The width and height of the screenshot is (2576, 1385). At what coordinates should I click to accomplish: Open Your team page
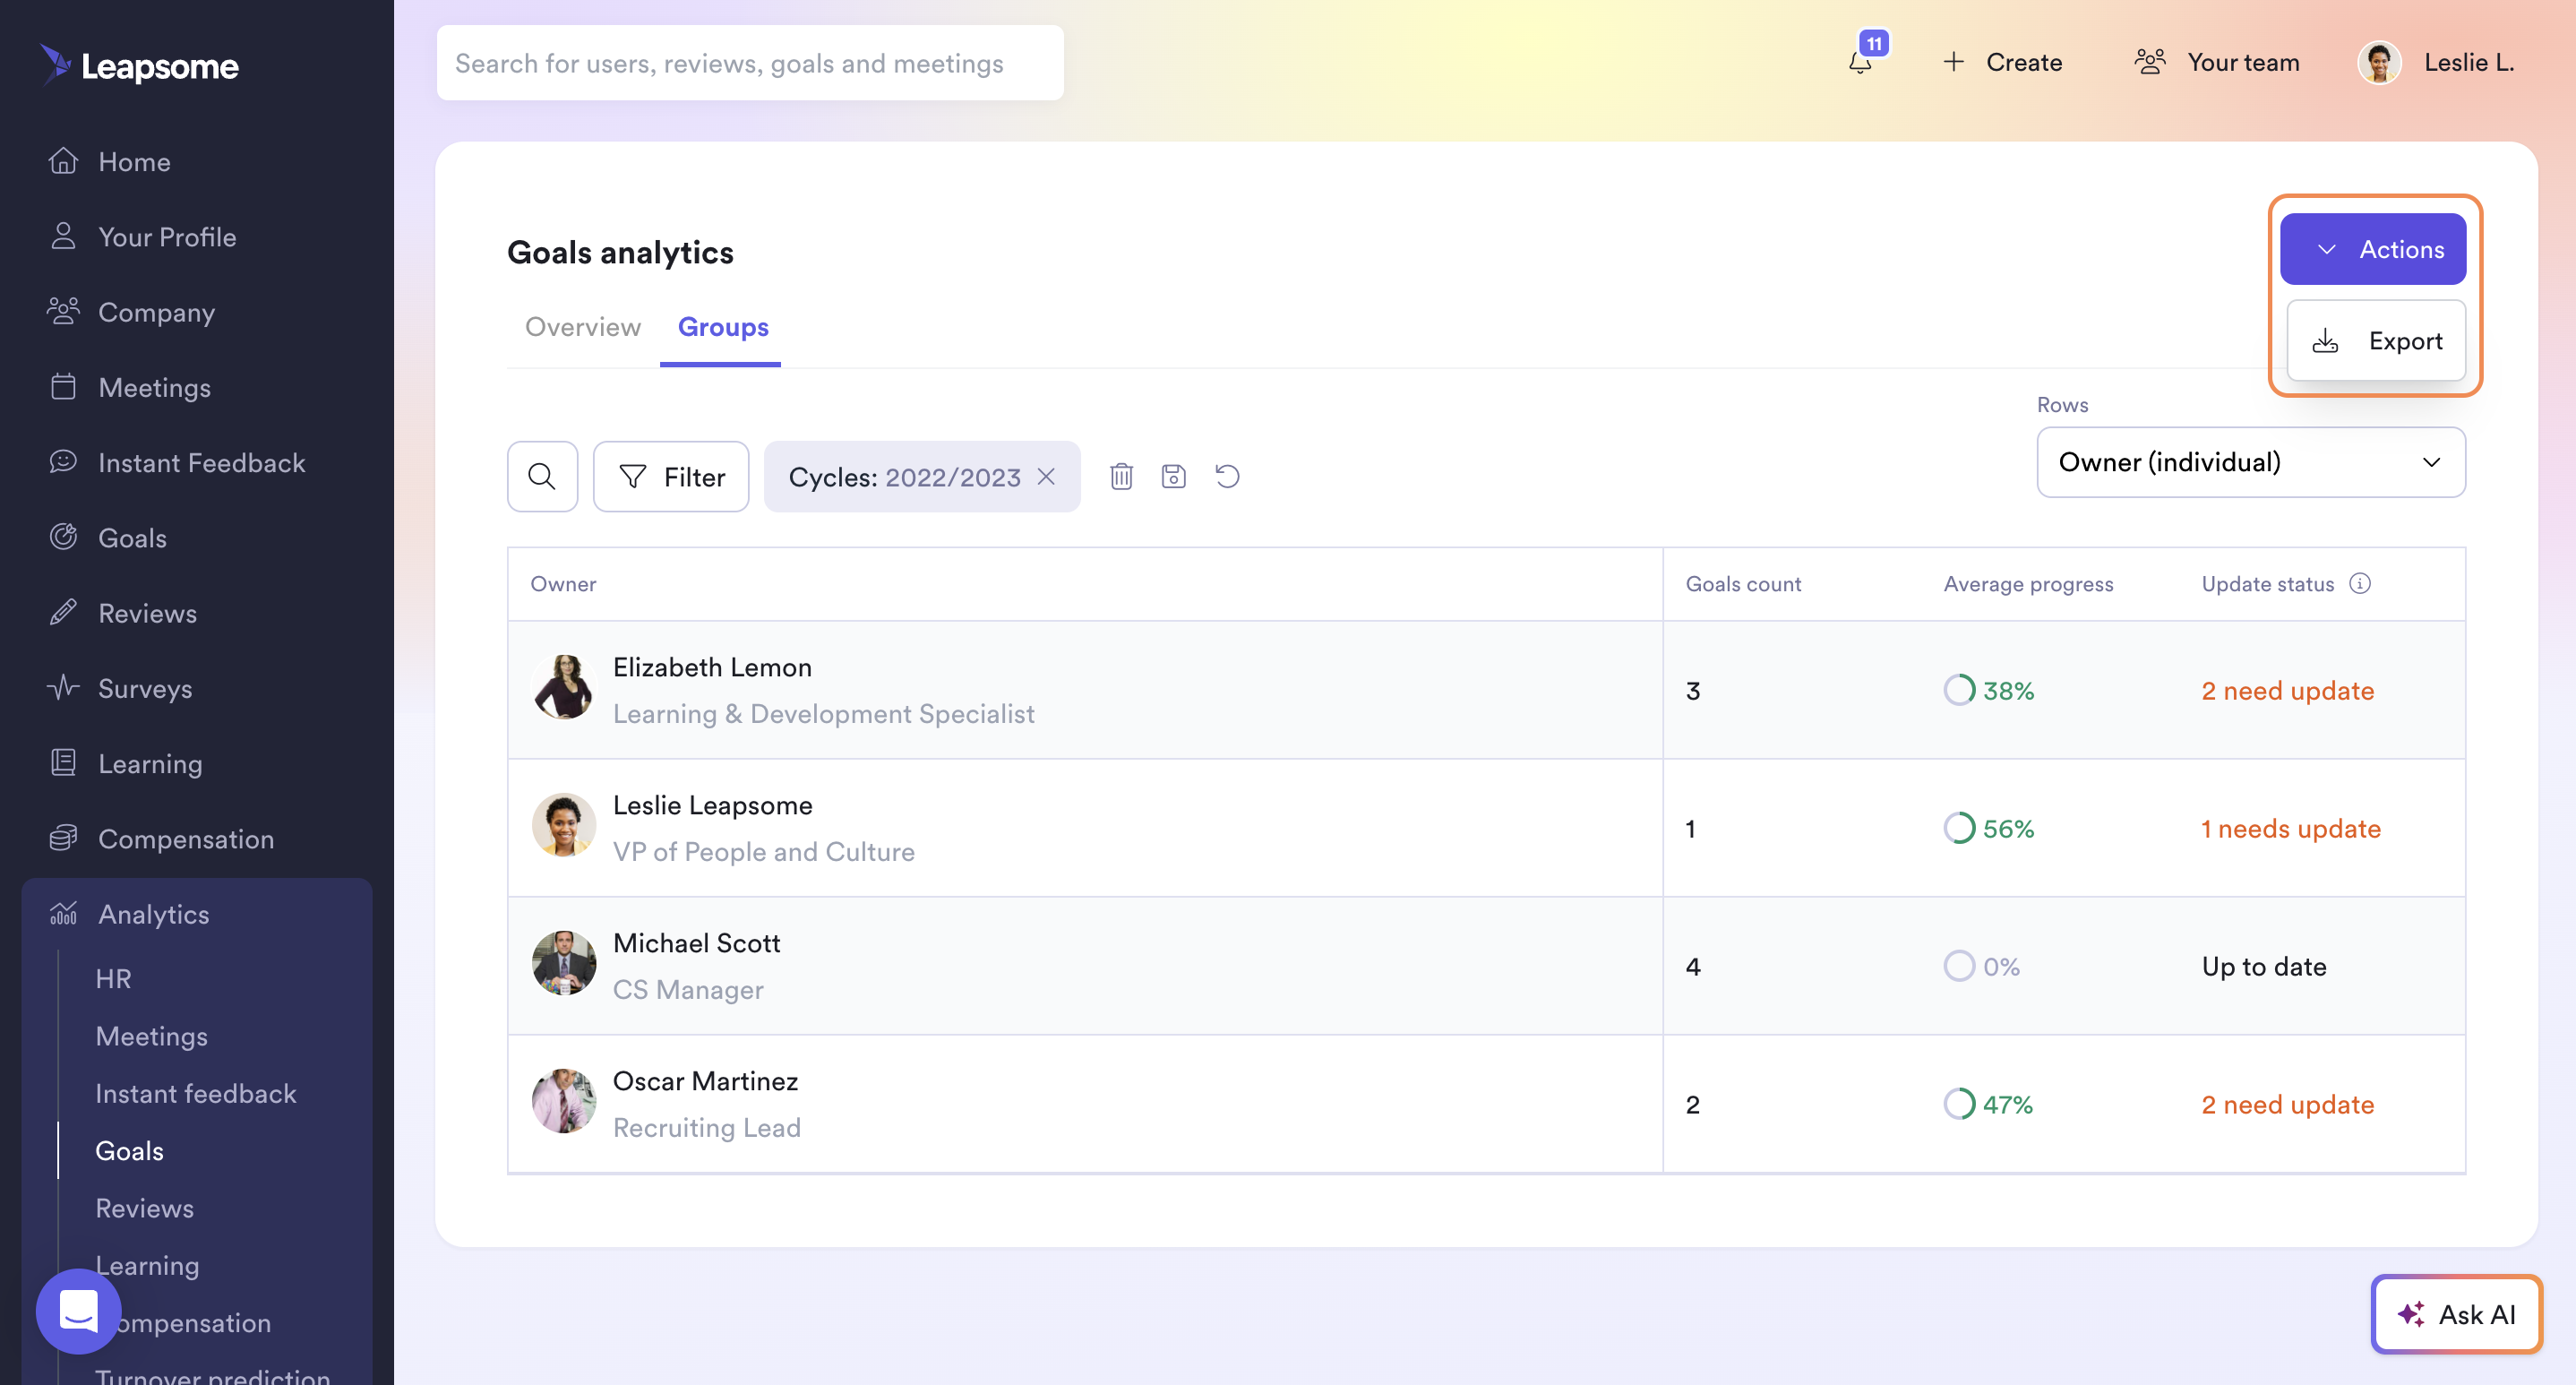tap(2216, 62)
